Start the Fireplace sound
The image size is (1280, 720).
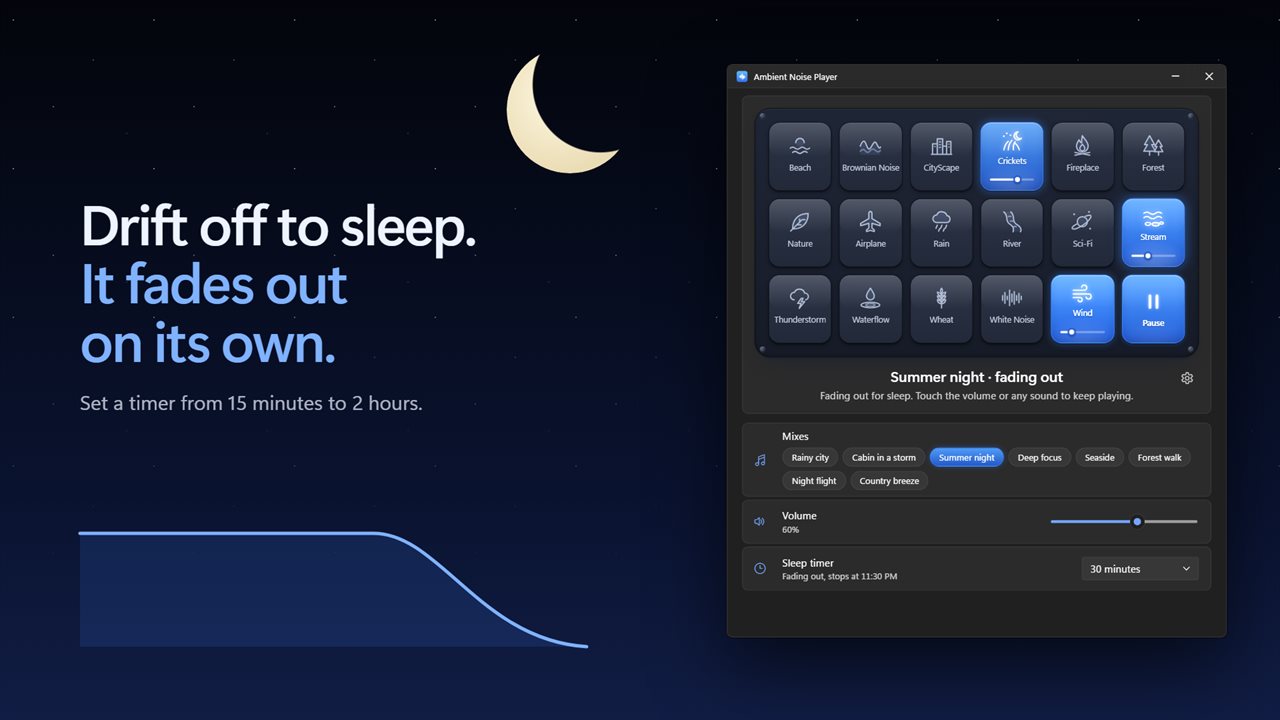pos(1082,156)
